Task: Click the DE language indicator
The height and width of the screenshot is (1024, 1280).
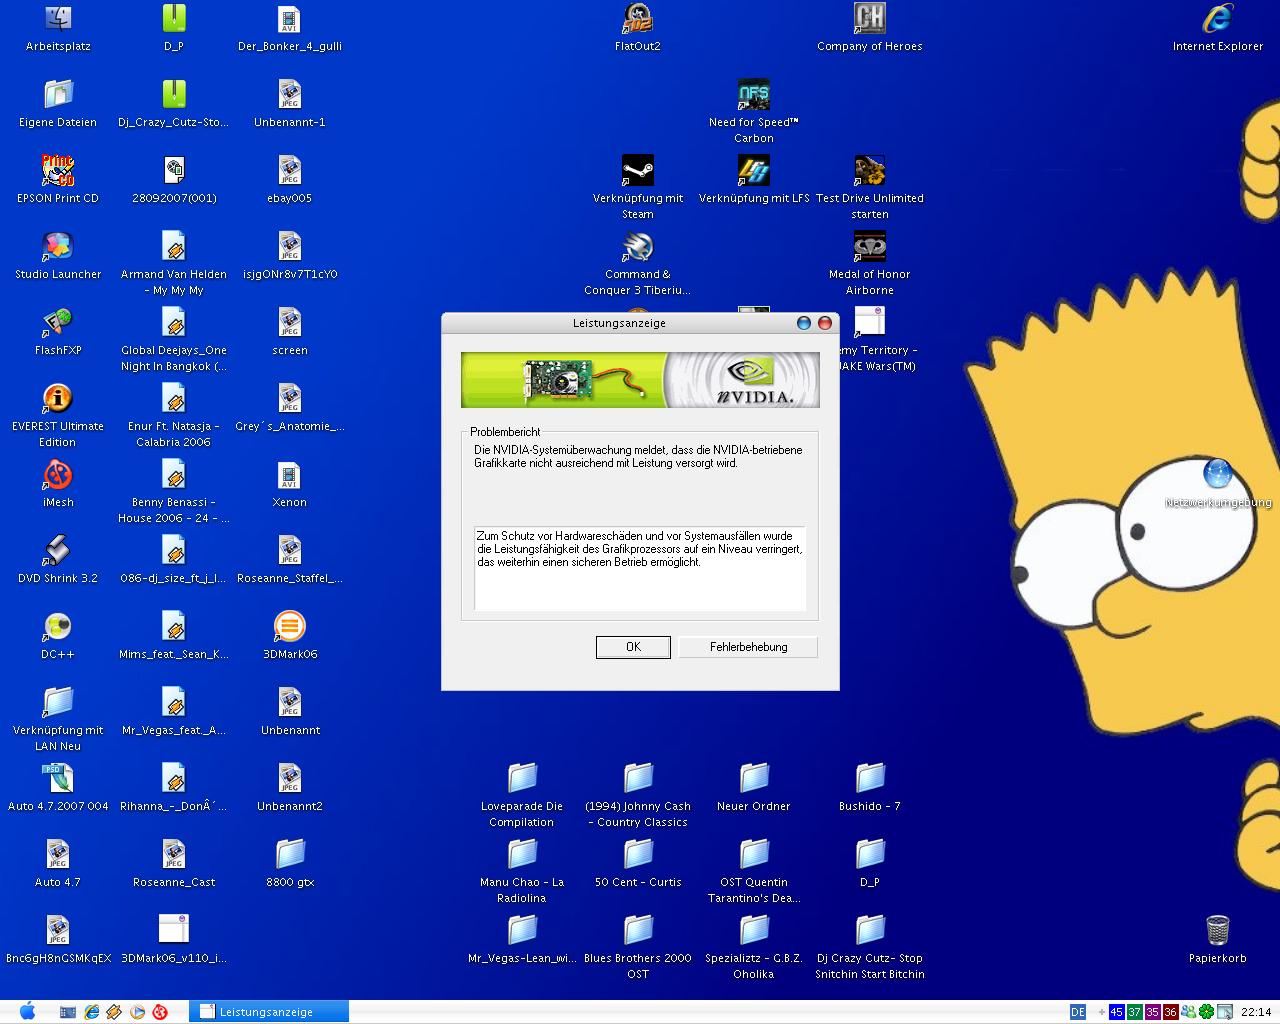Action: (x=1077, y=1012)
